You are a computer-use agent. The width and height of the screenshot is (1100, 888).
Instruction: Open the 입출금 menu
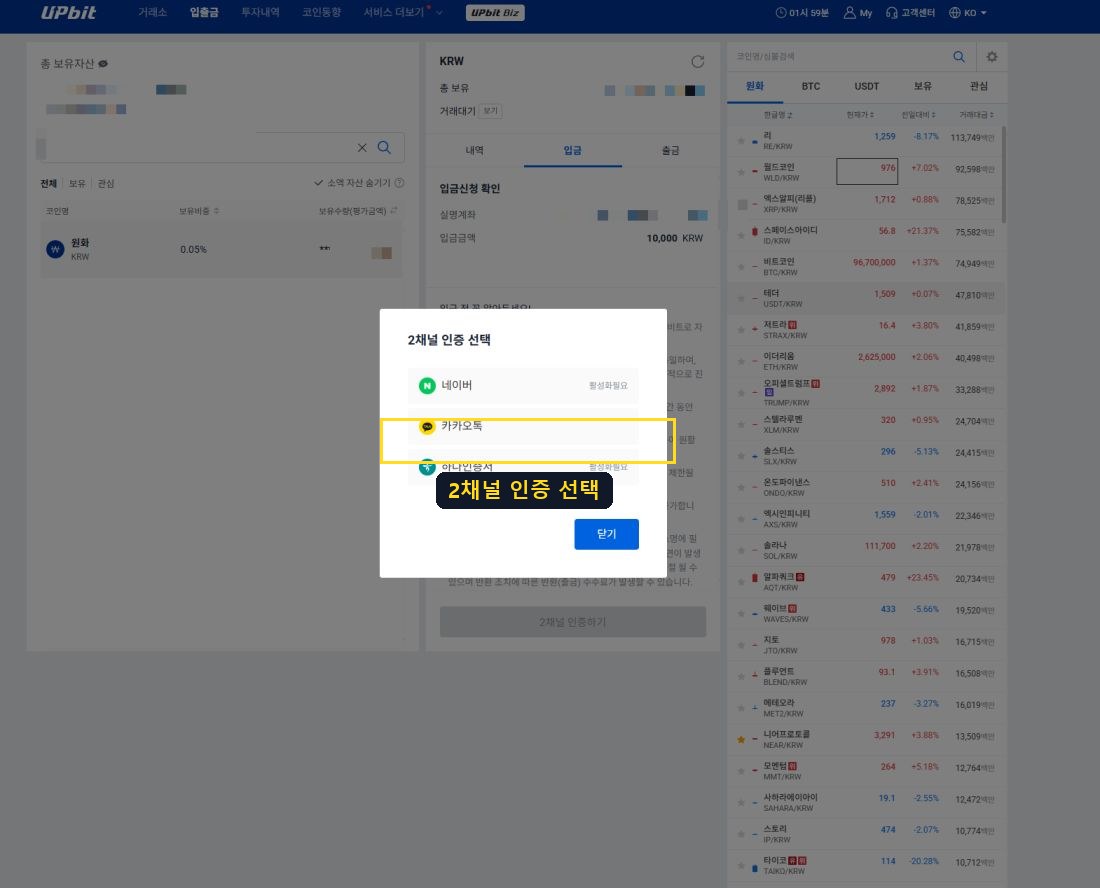pos(204,13)
